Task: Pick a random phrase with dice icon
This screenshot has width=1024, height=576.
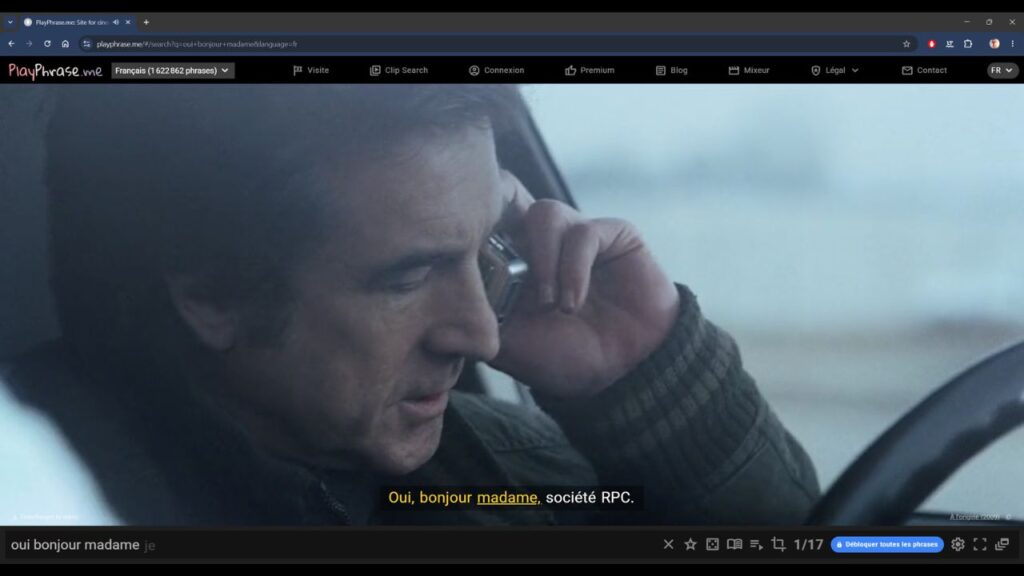Action: [x=712, y=544]
